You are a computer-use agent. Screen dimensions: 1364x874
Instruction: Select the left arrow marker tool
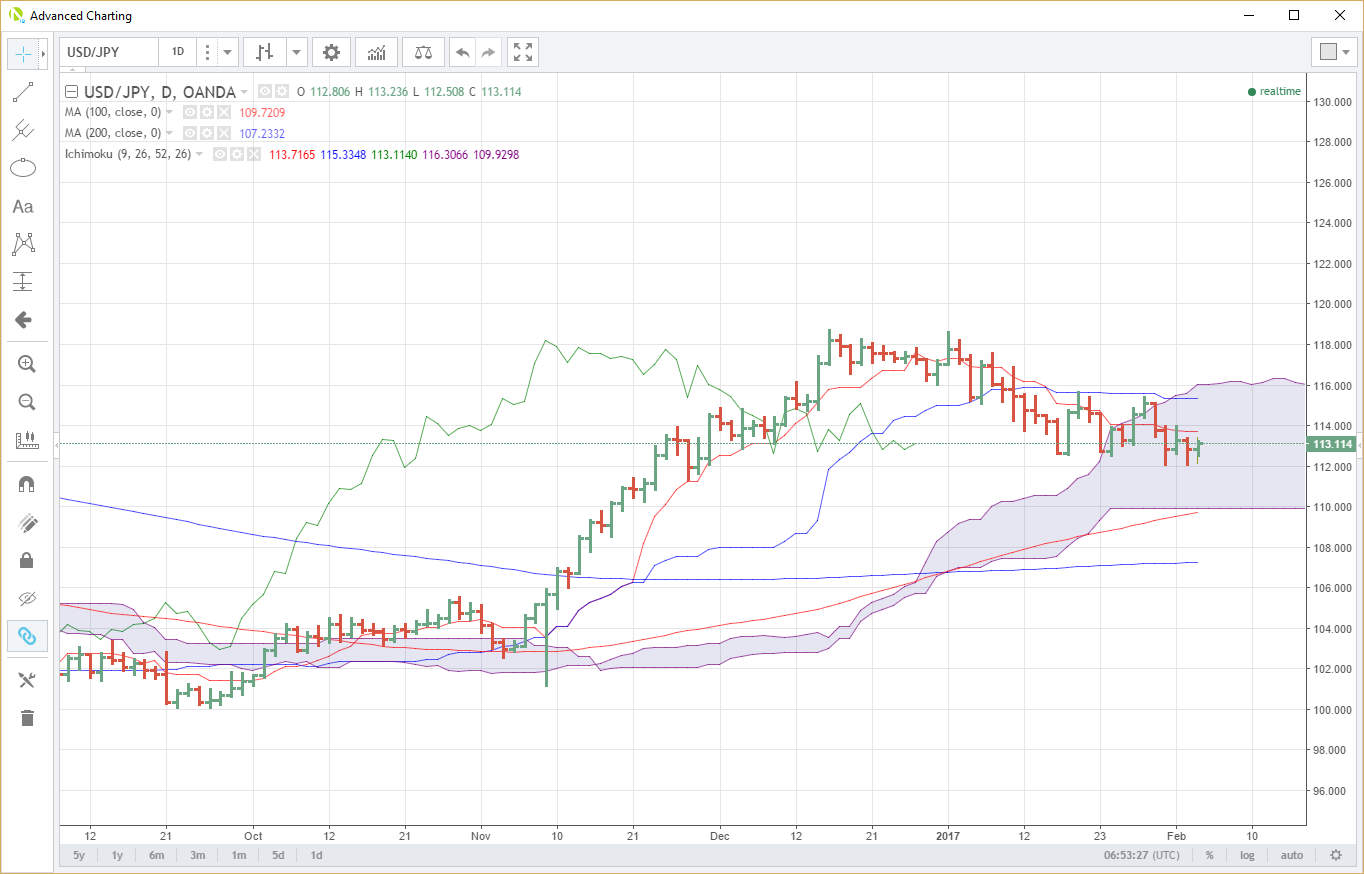coord(22,320)
